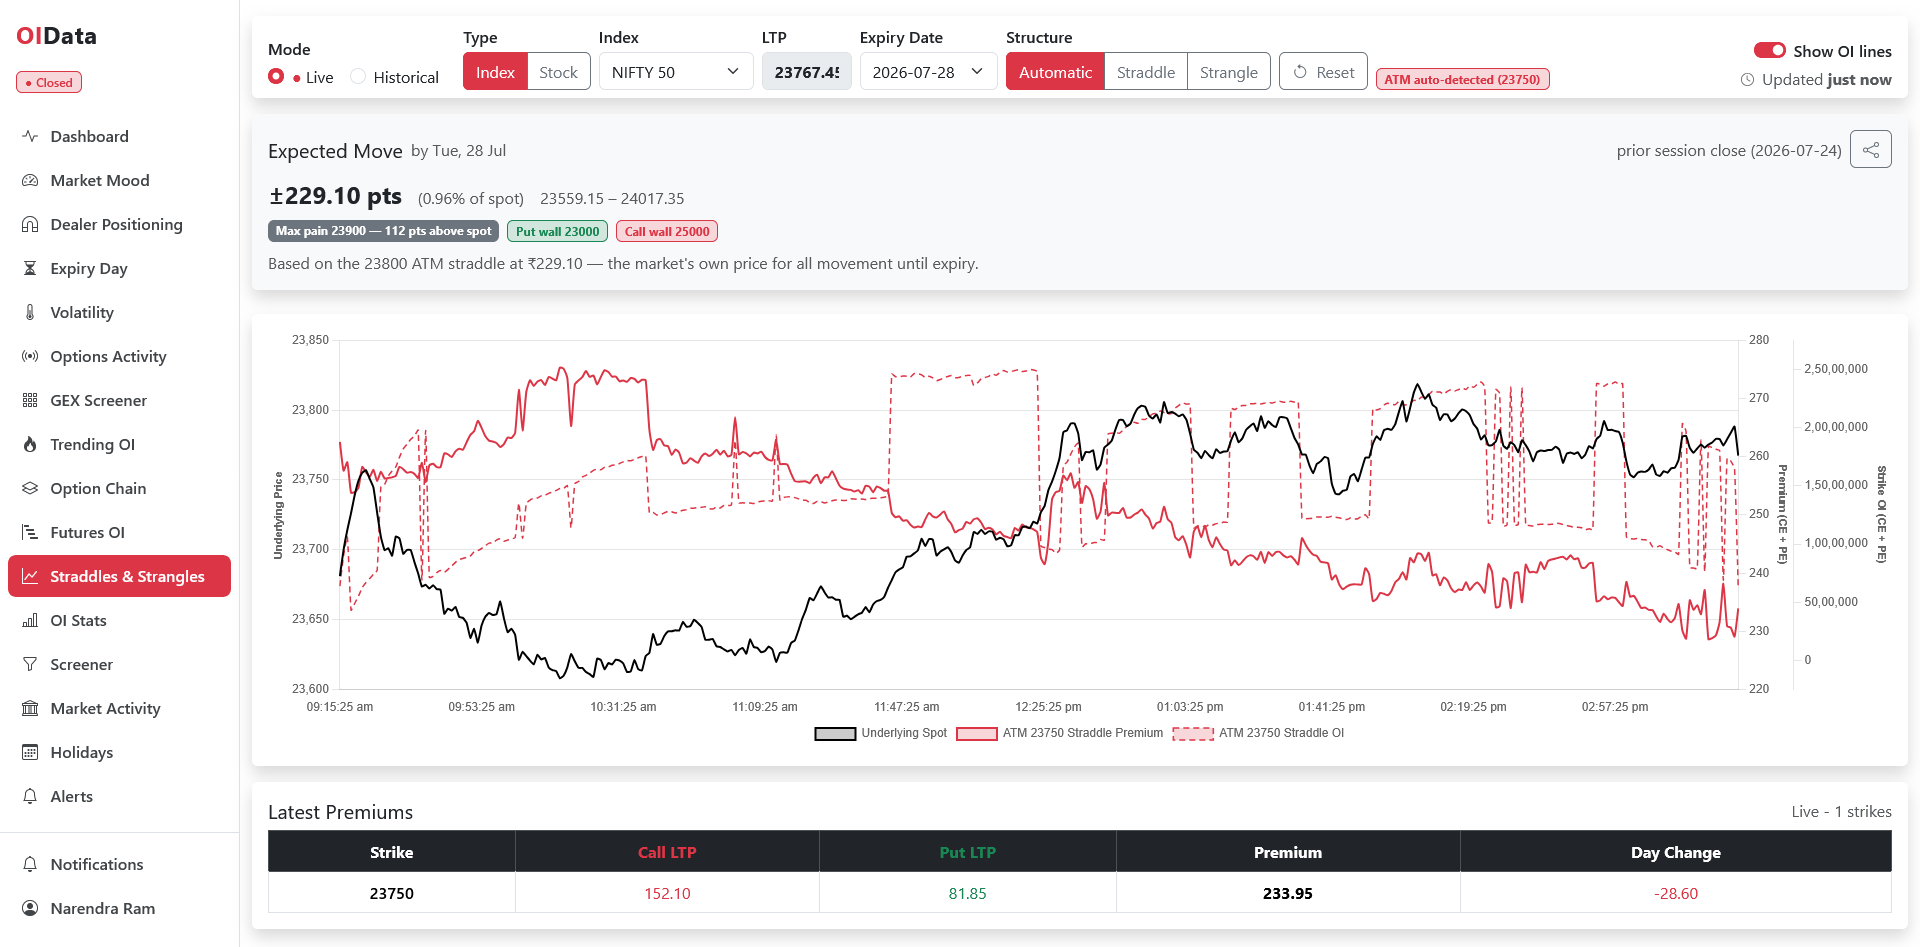Click Premium value 233.95

tap(1288, 893)
